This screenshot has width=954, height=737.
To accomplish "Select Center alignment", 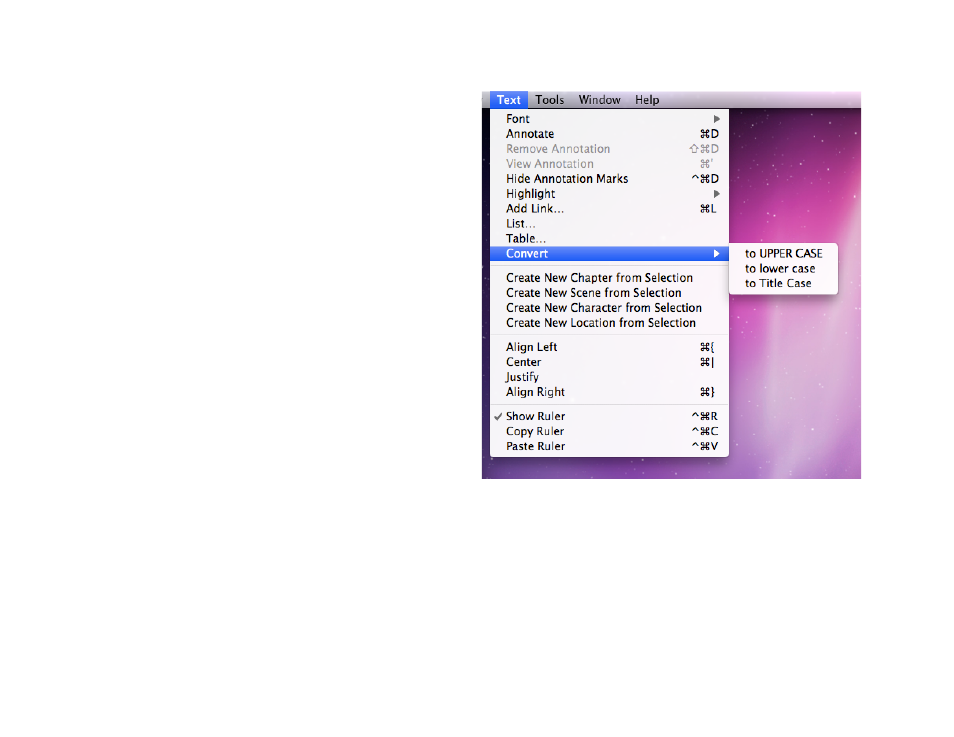I will pos(609,362).
